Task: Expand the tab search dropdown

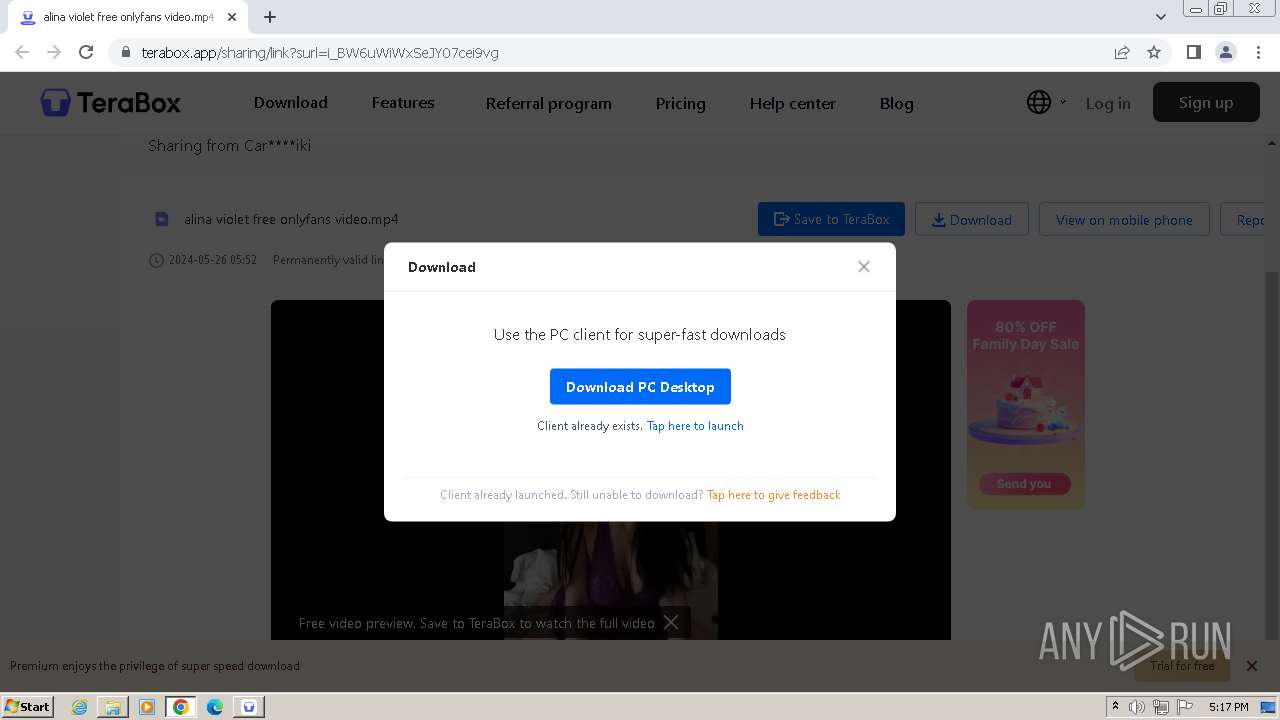Action: point(1161,17)
